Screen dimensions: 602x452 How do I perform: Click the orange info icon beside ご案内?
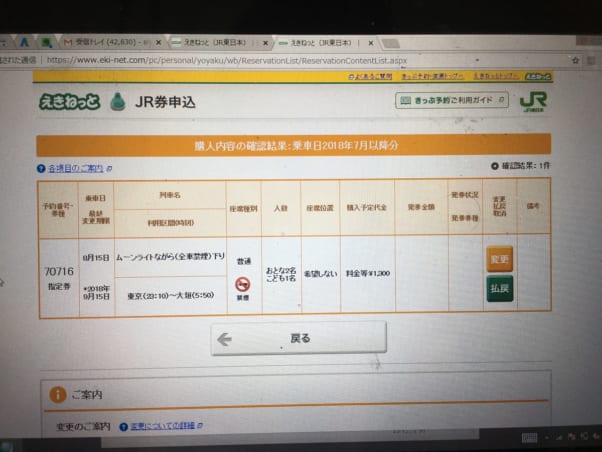(58, 394)
